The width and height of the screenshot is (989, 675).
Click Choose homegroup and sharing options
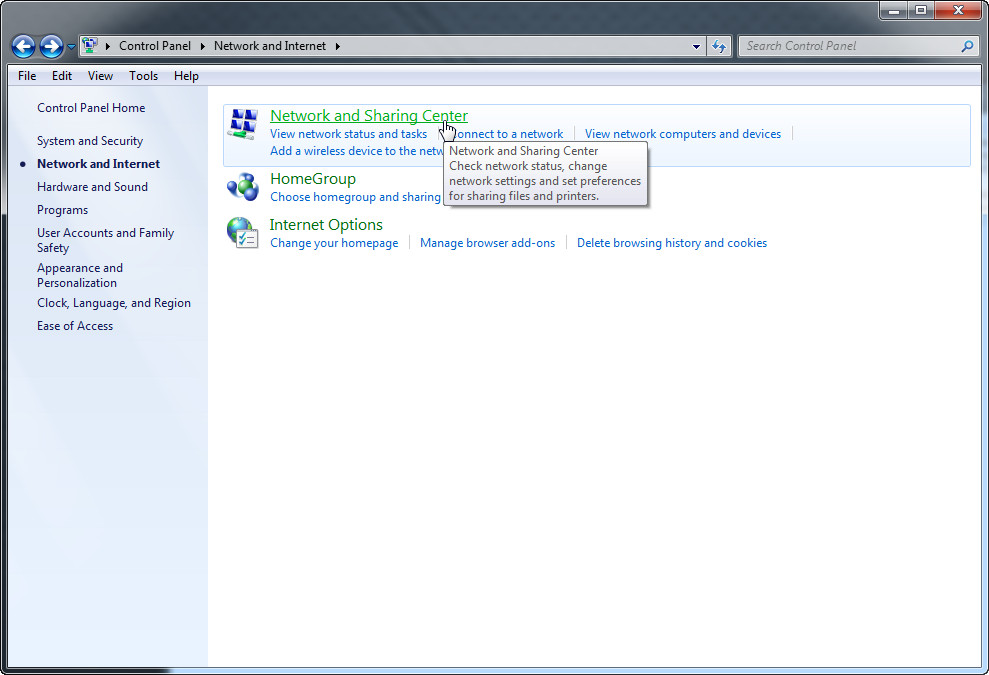point(355,197)
